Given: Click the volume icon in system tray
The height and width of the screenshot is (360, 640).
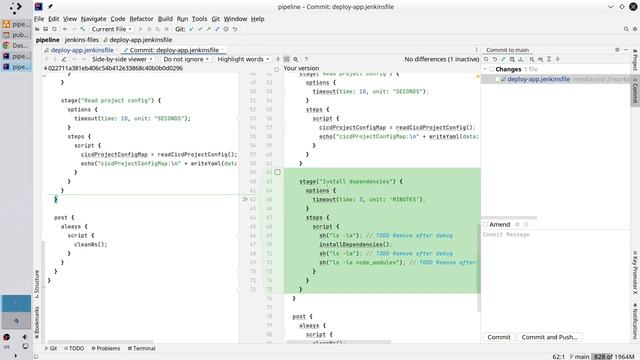Looking at the screenshot, I should pos(25,337).
